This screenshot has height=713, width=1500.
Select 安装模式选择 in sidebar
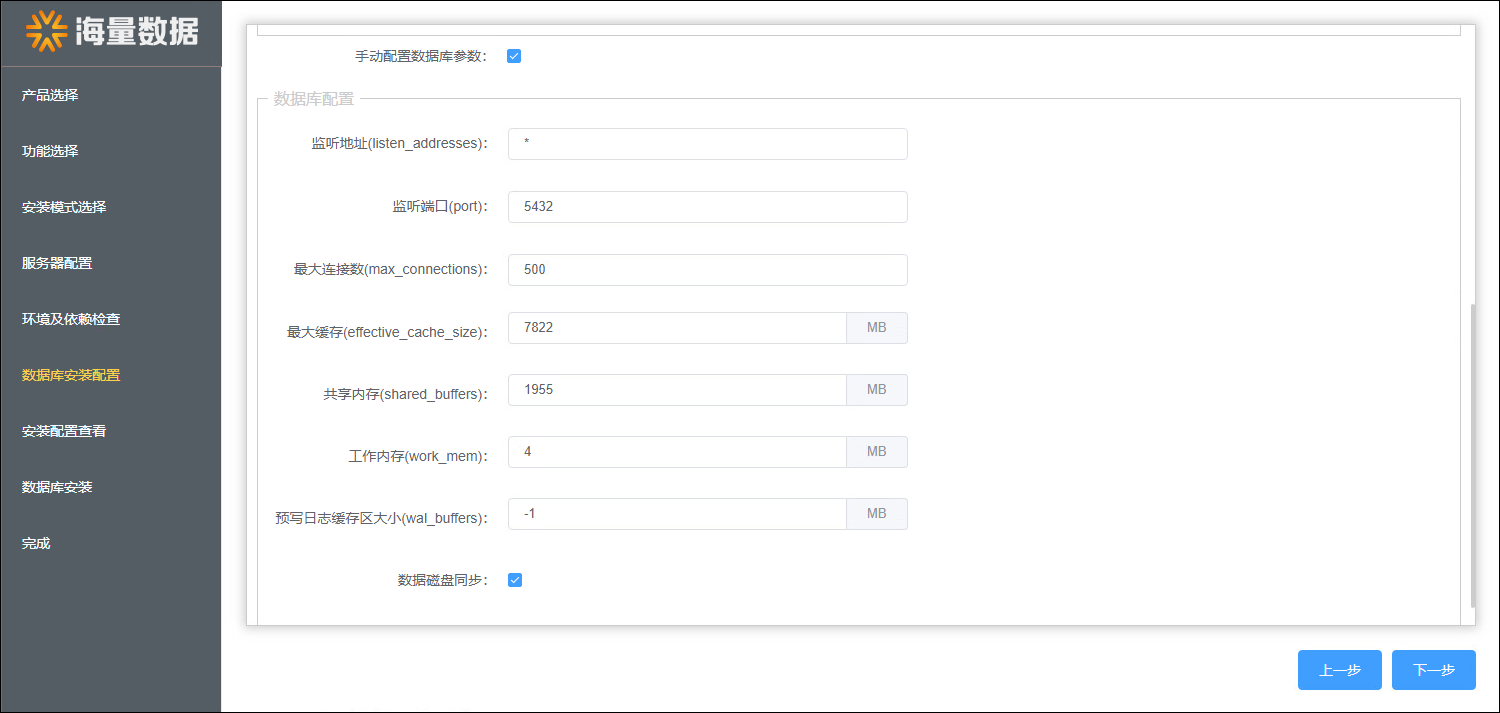64,207
